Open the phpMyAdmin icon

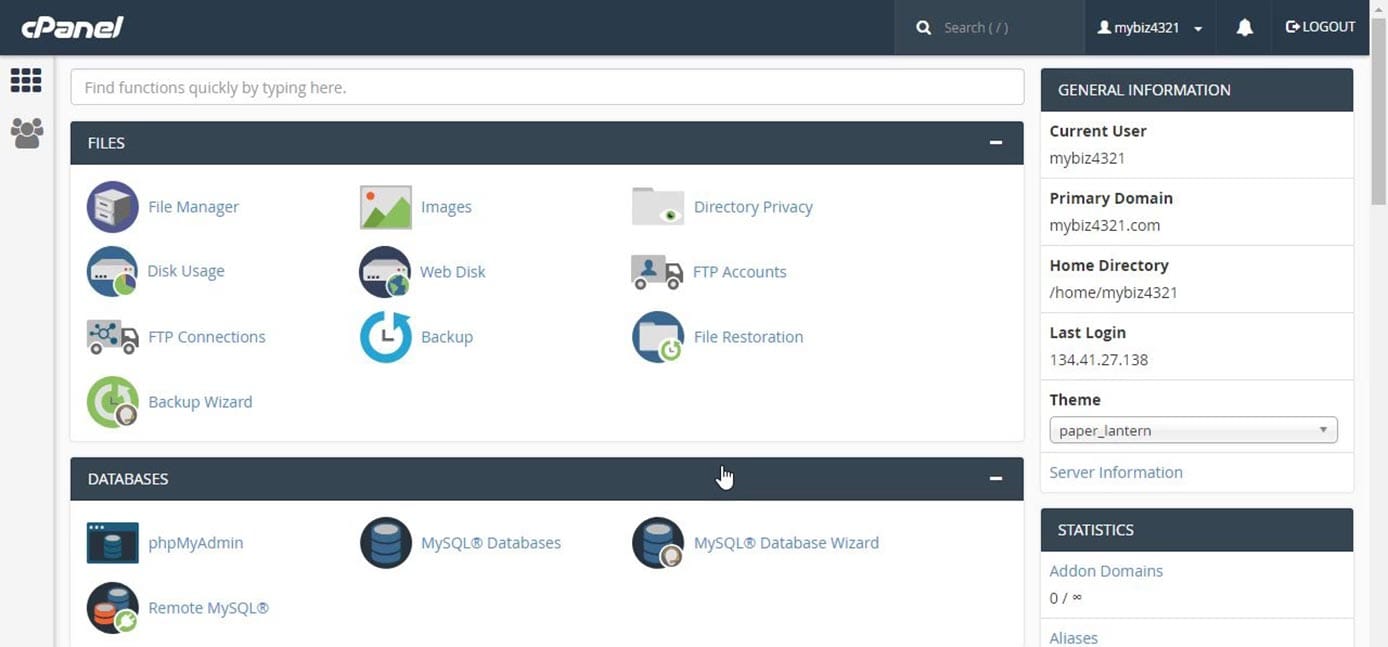coord(112,543)
